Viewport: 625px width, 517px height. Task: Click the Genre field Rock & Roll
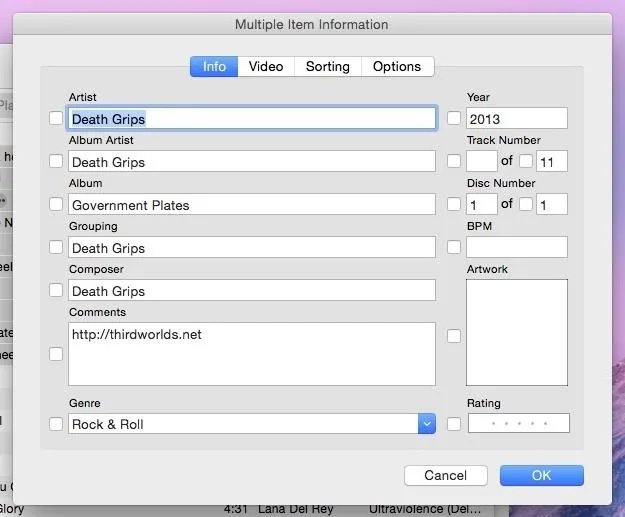coord(243,424)
